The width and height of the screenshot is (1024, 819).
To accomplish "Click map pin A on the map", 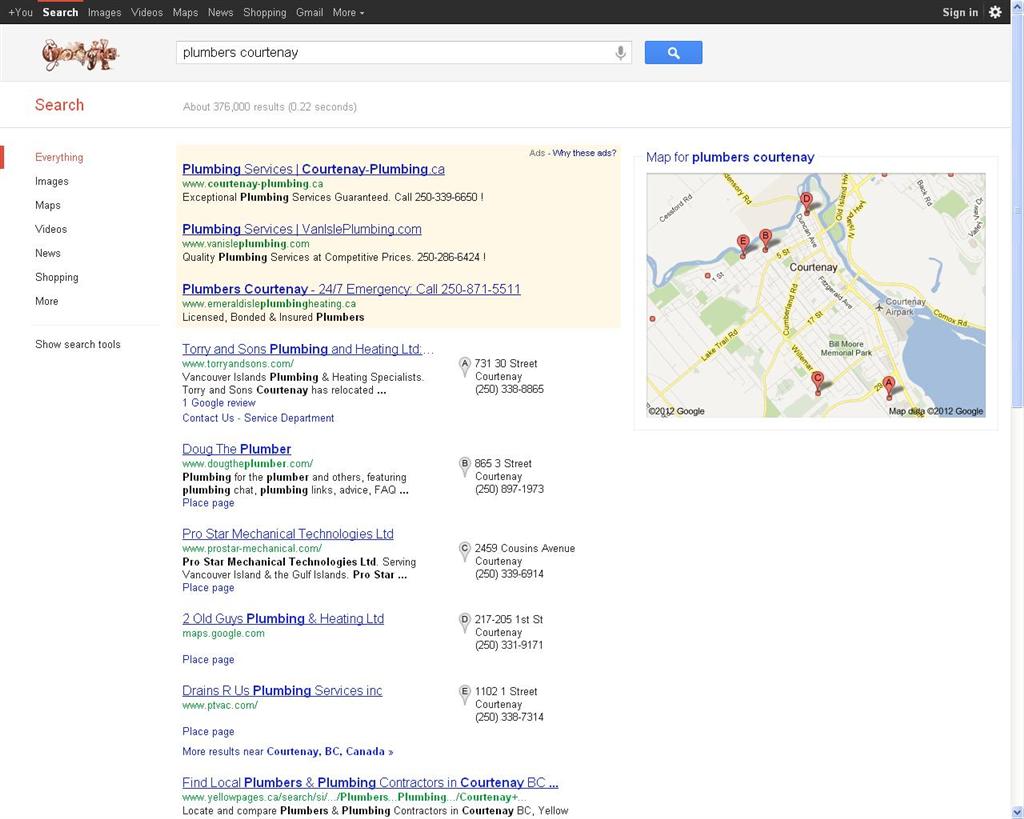I will click(888, 386).
